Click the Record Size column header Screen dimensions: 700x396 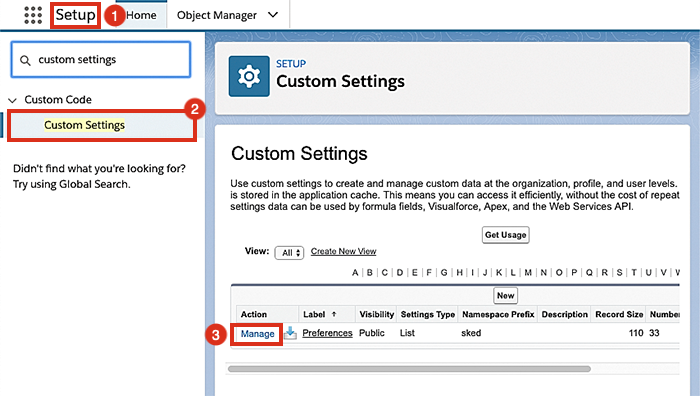[619, 314]
